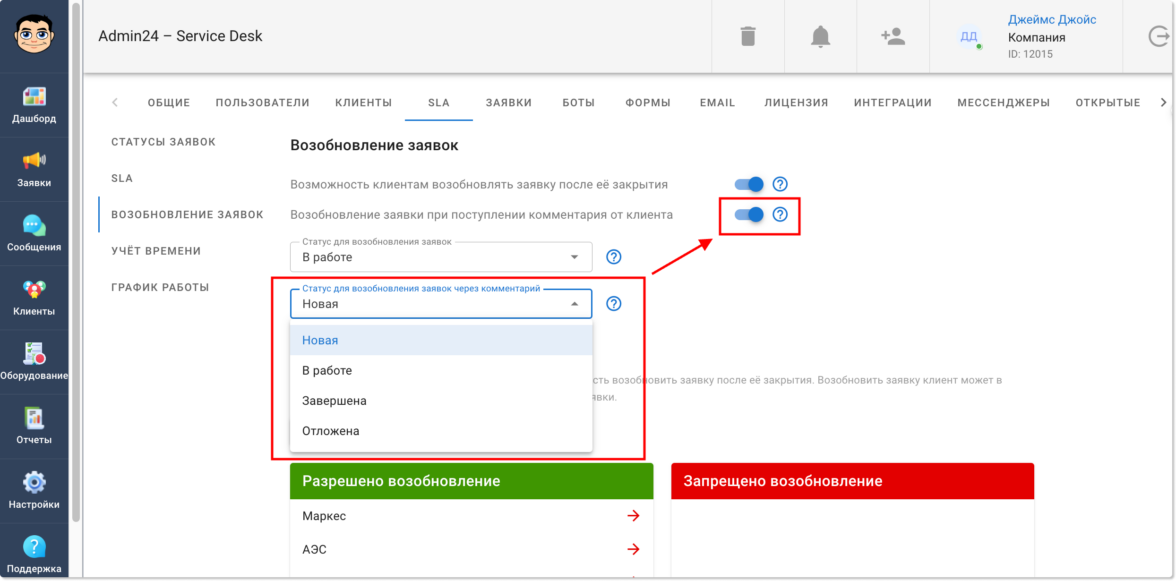Click the АЭС client row
Viewport: 1176px width, 581px height.
(471, 550)
